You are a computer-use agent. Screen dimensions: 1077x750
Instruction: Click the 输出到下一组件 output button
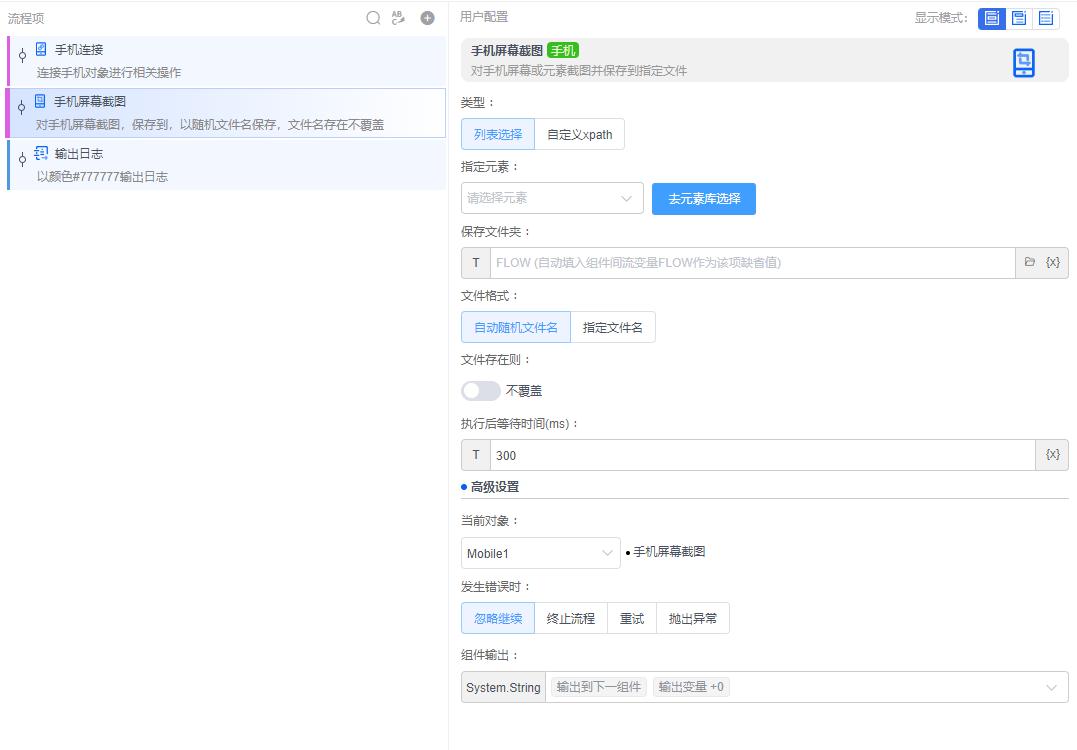pyautogui.click(x=597, y=687)
